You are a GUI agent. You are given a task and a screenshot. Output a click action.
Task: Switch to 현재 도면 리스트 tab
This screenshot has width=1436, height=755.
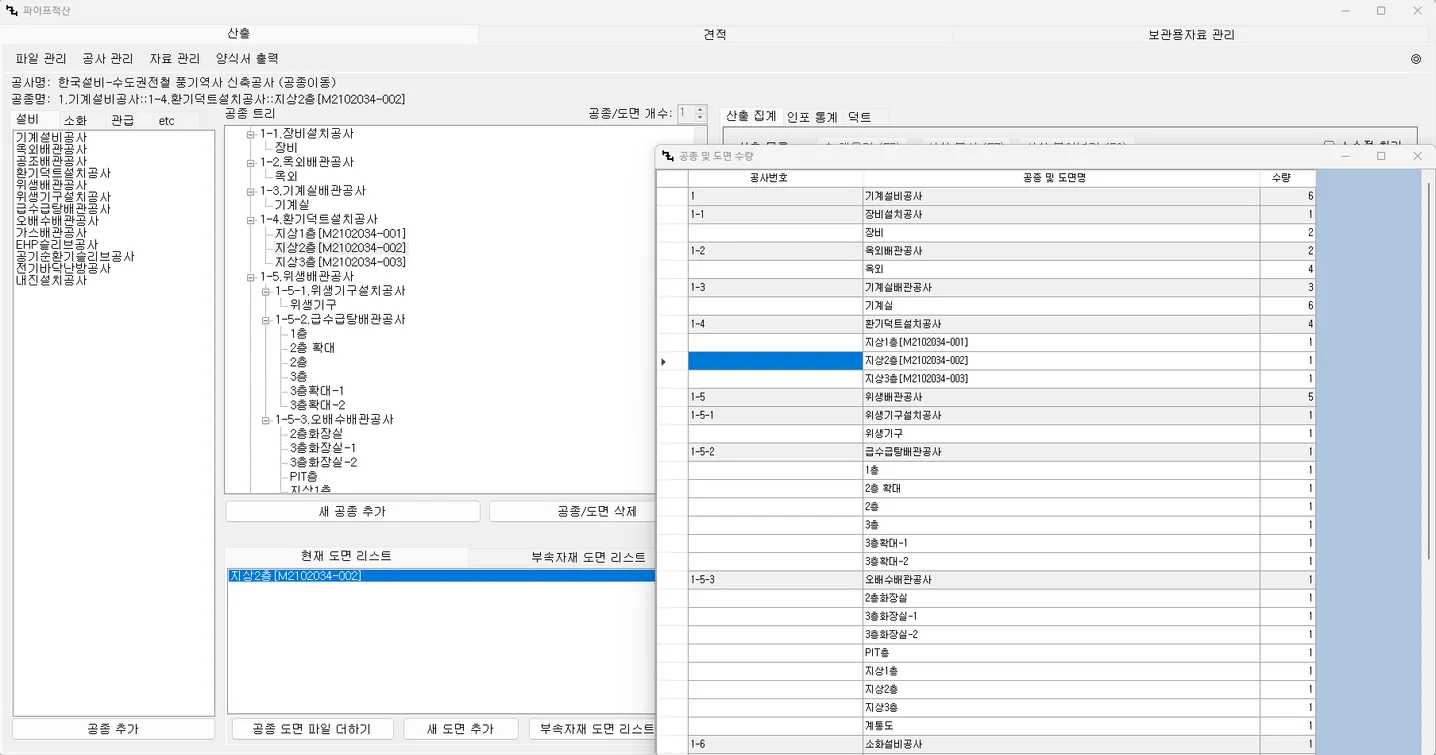coord(346,556)
